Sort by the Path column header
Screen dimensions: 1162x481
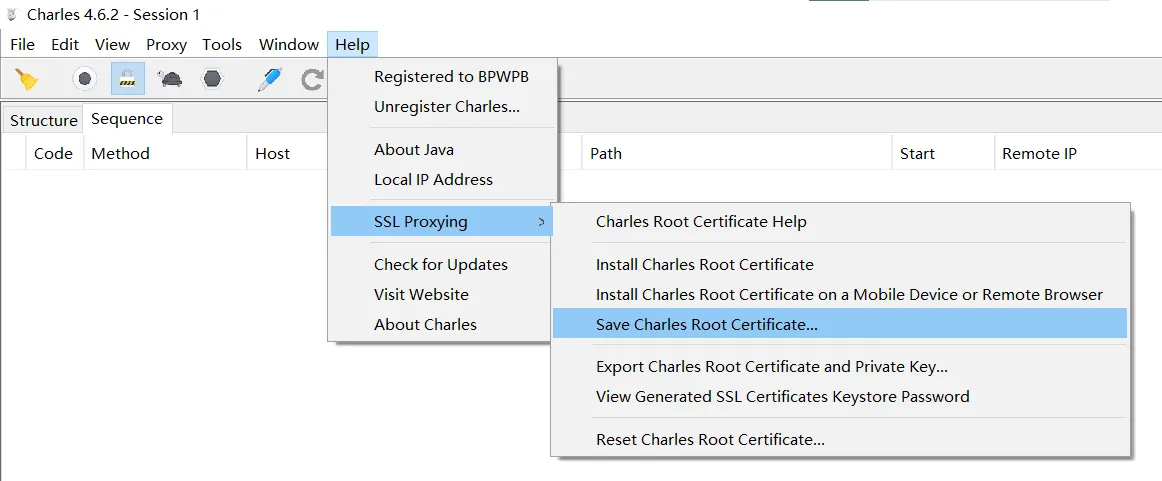[737, 153]
